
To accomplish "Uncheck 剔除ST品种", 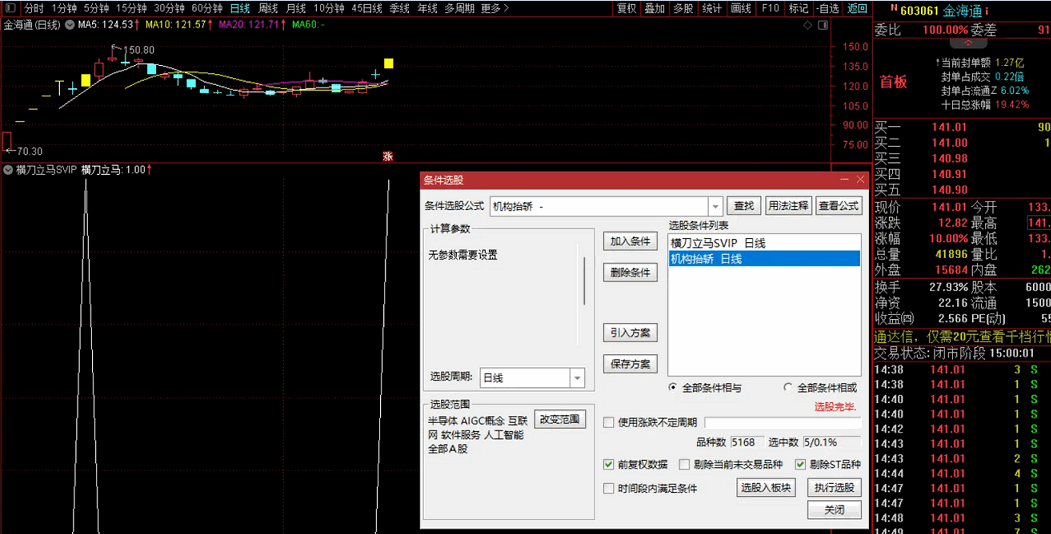I will pyautogui.click(x=800, y=464).
